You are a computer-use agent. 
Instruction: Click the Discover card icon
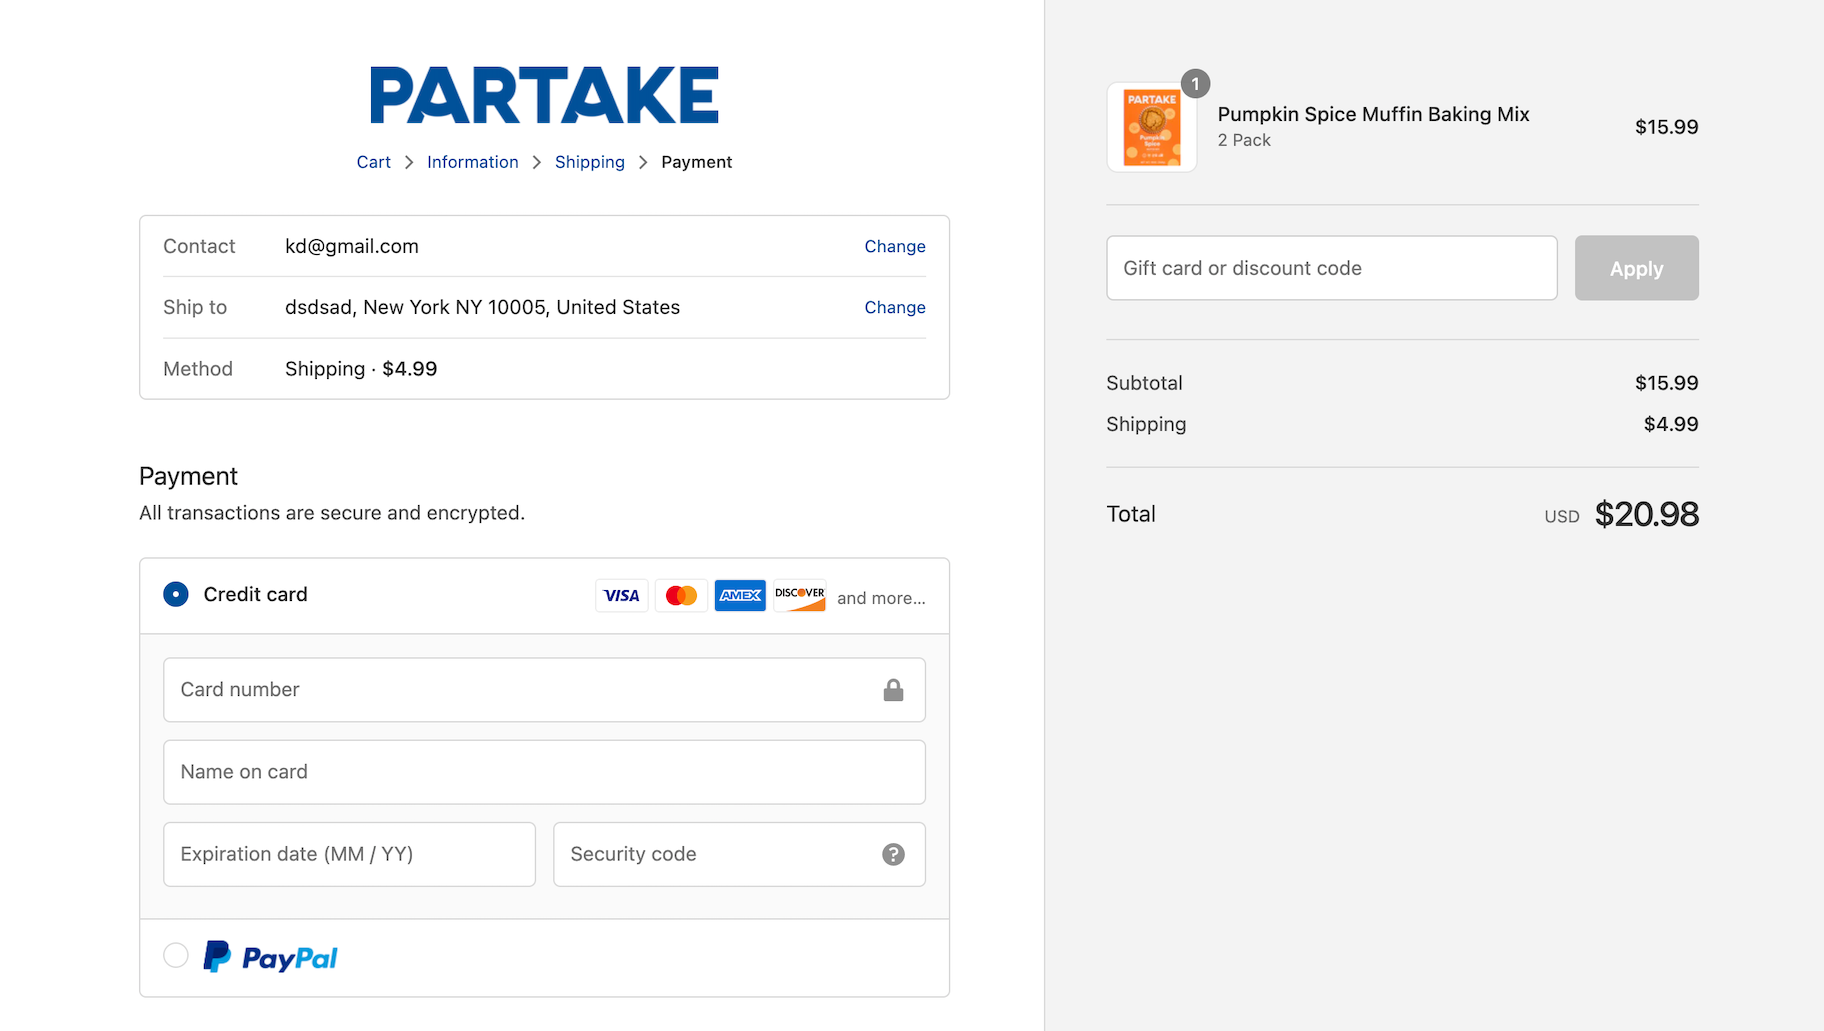click(x=799, y=595)
